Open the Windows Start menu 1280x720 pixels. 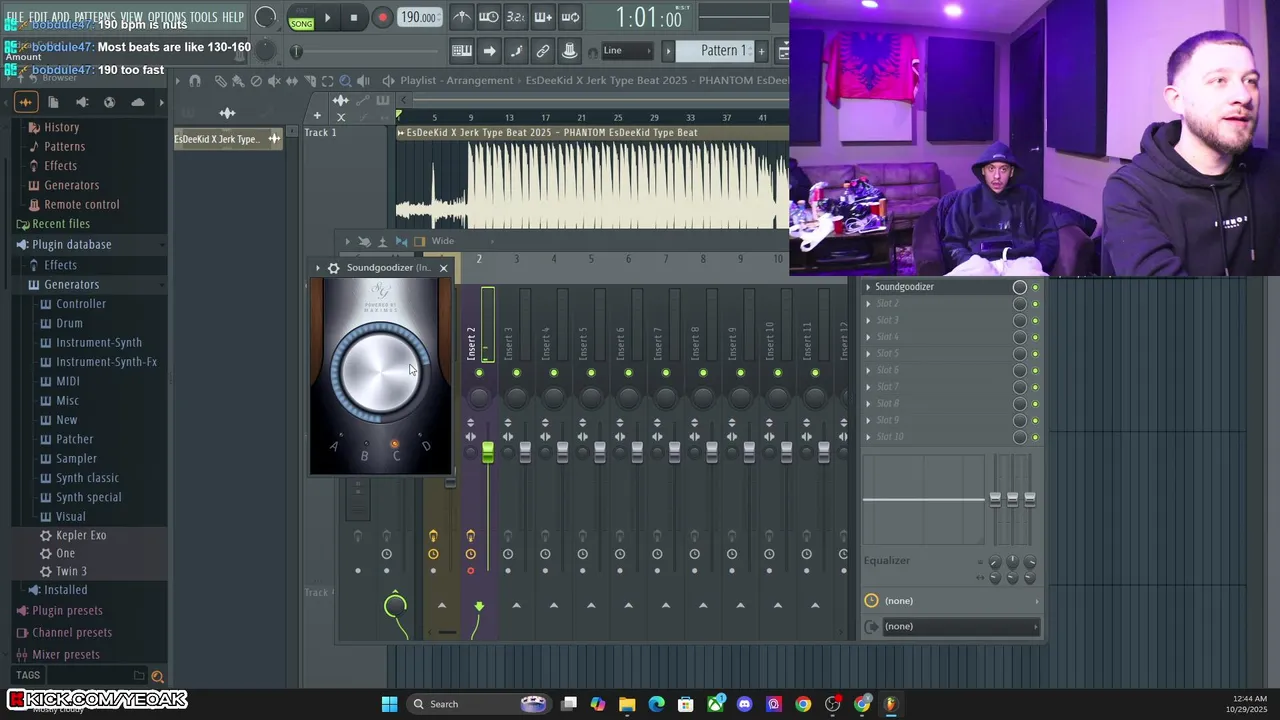pyautogui.click(x=389, y=704)
